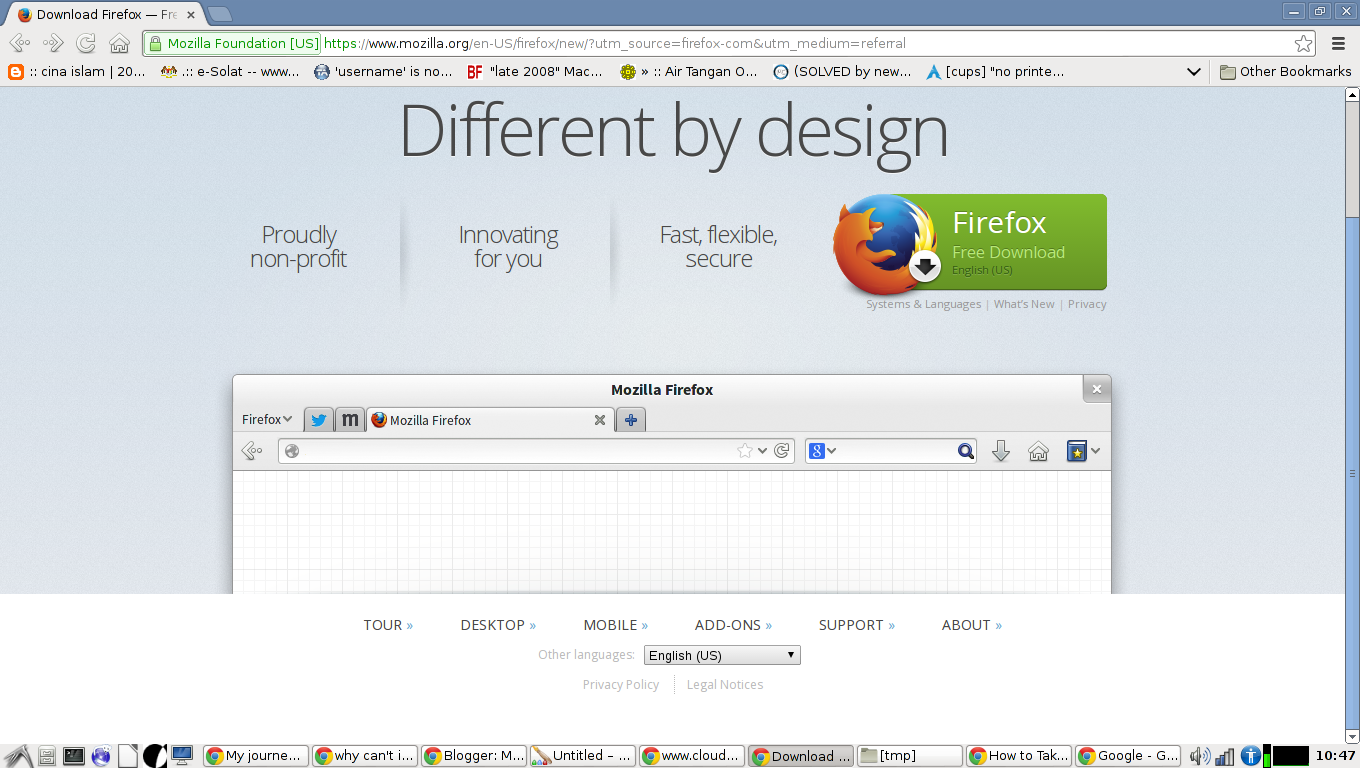Click the mockup bookmarks menu icon
1360x768 pixels.
tap(1076, 451)
